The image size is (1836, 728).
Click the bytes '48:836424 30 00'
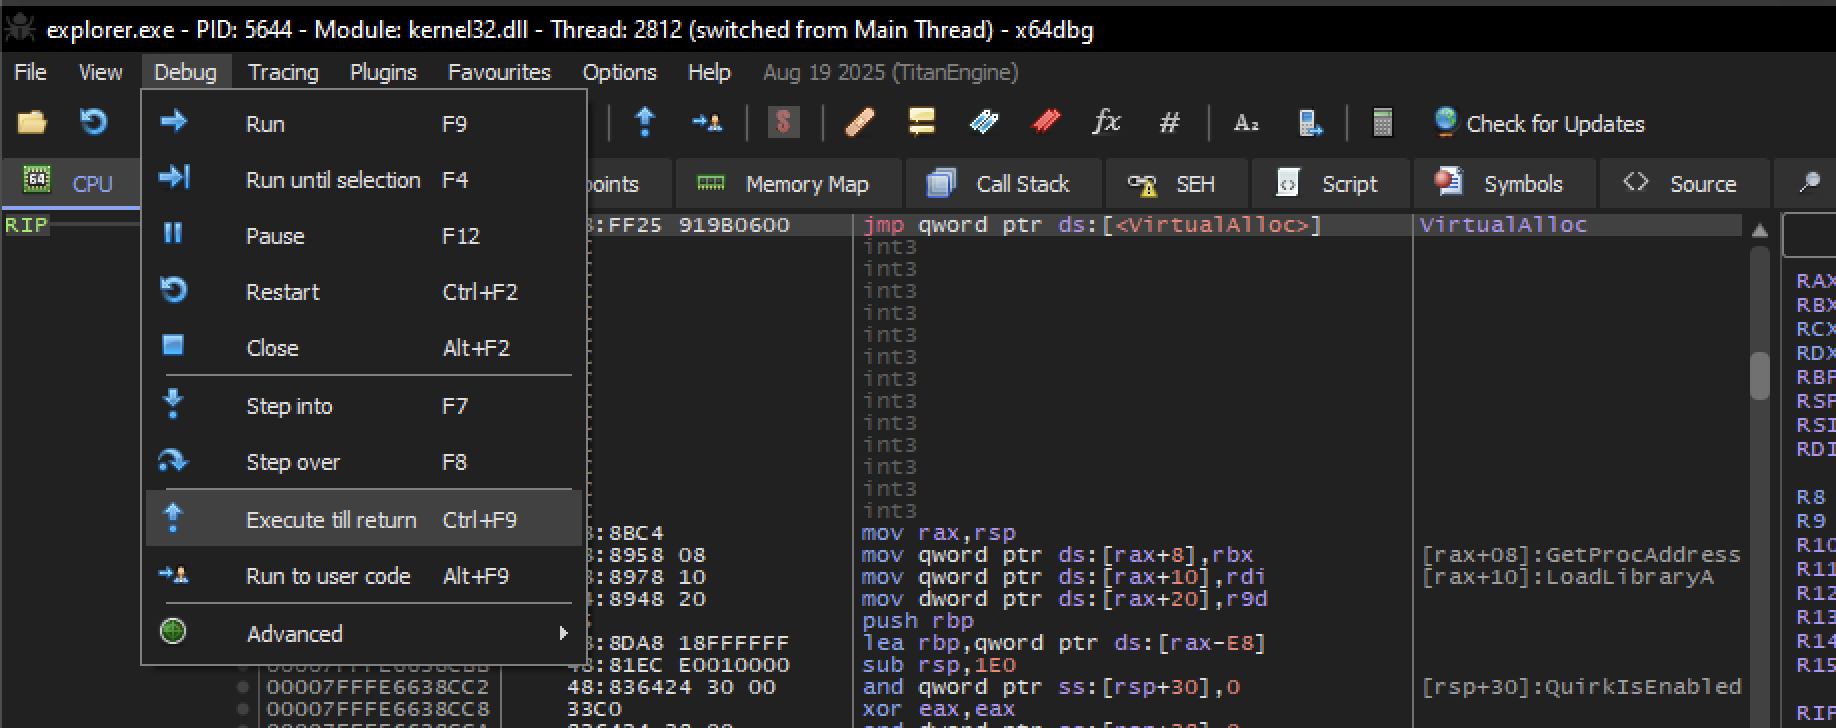coord(671,687)
